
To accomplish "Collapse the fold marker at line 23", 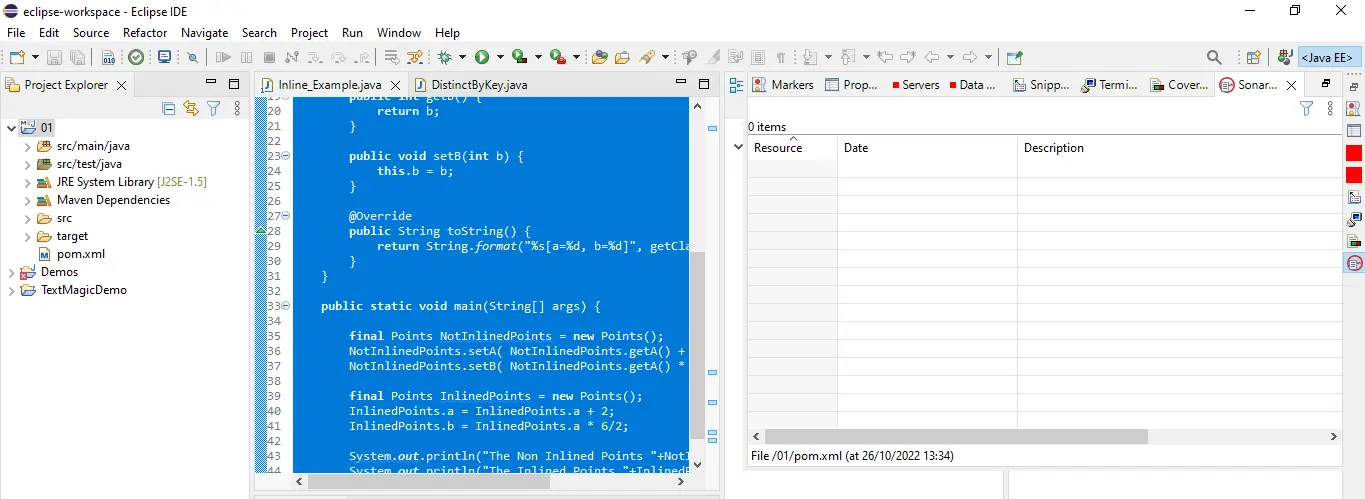I will (x=286, y=156).
